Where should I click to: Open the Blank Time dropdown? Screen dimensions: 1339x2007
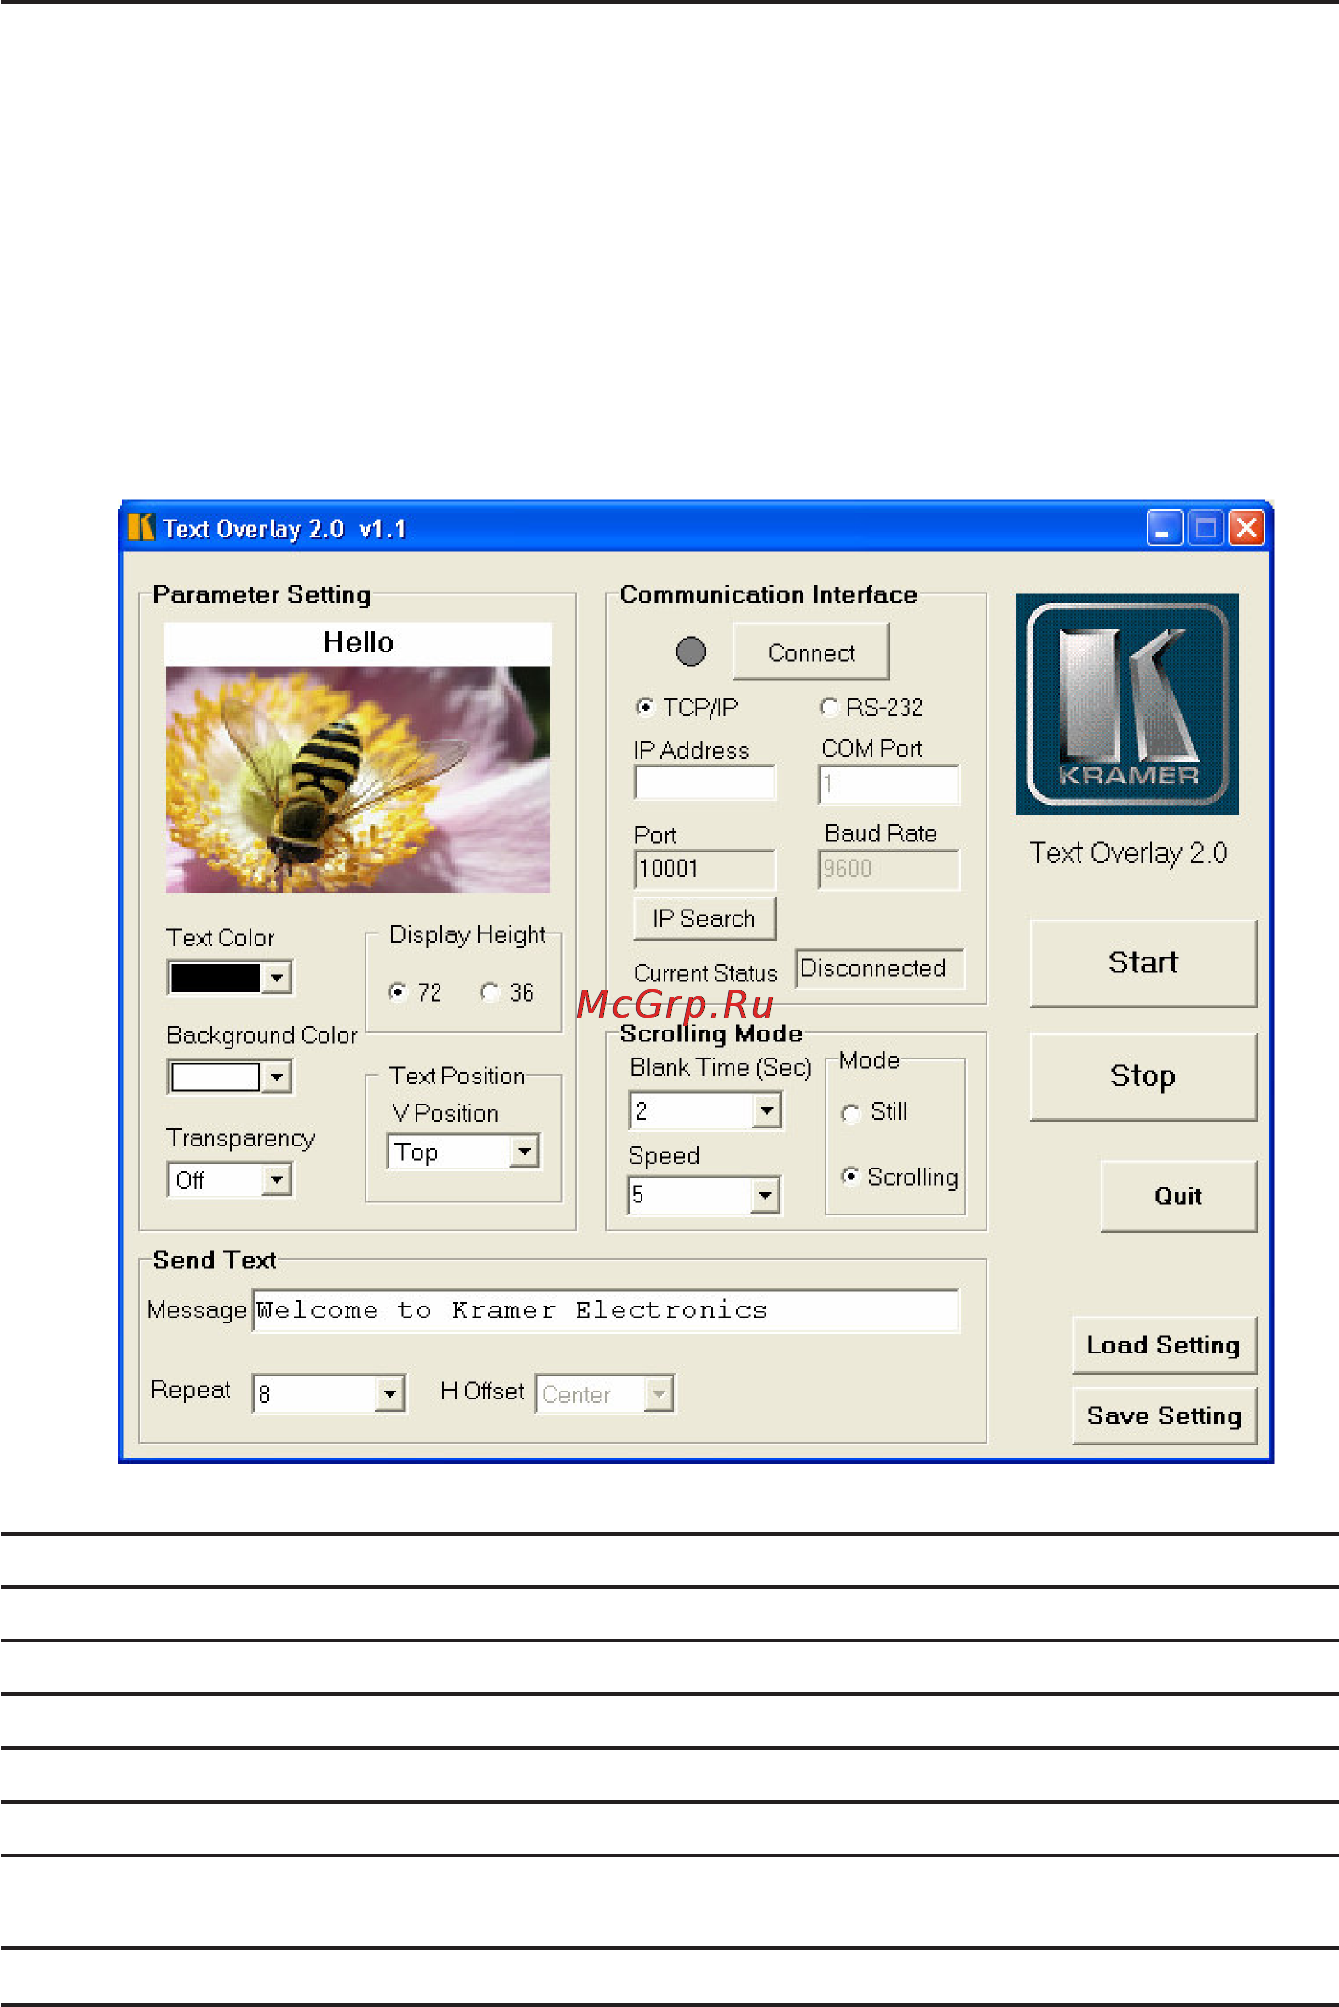tap(767, 1110)
